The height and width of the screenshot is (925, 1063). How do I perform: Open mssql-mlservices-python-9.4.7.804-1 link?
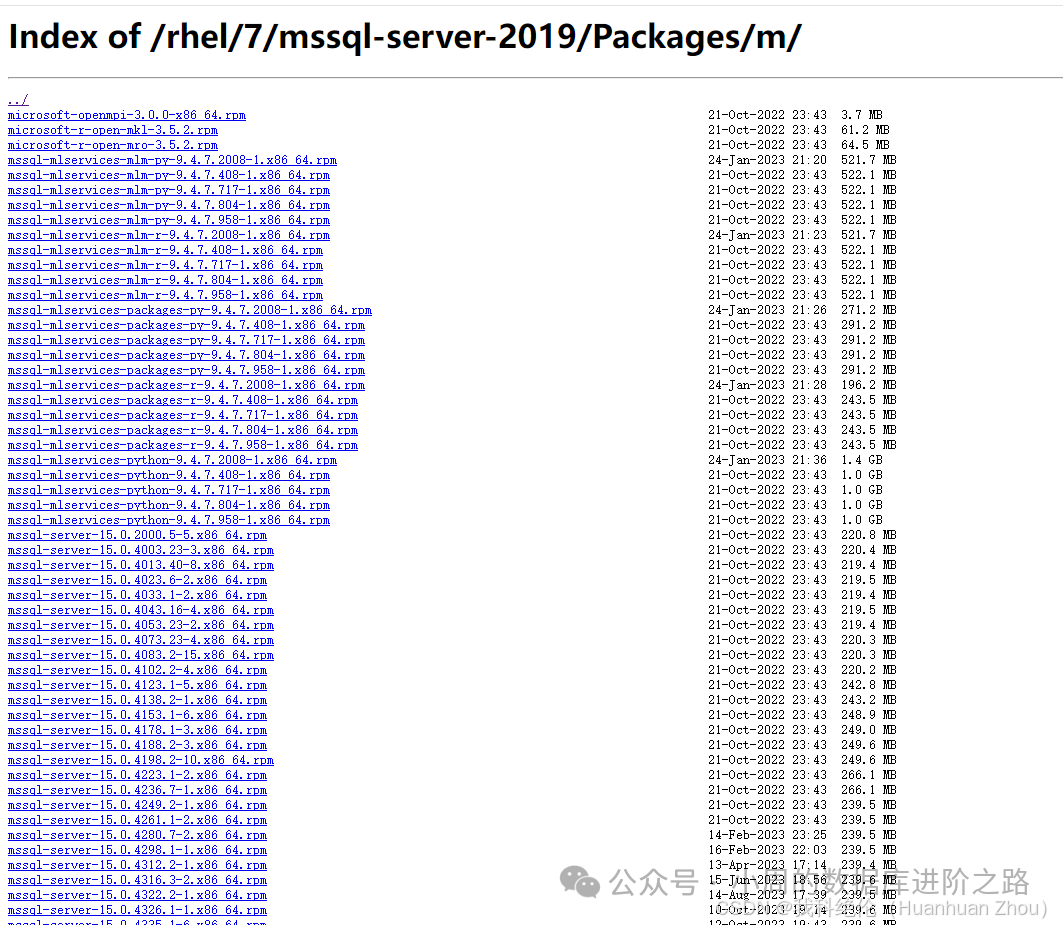169,505
